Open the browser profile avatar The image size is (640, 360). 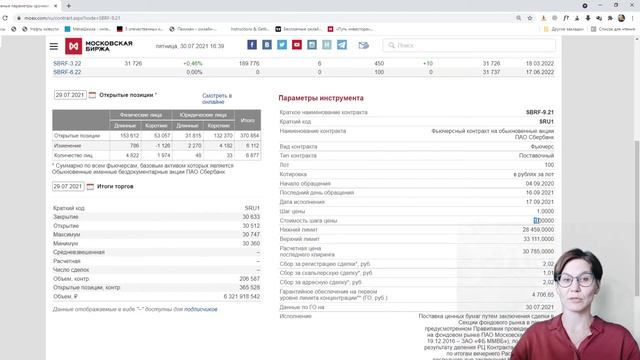pyautogui.click(x=621, y=18)
